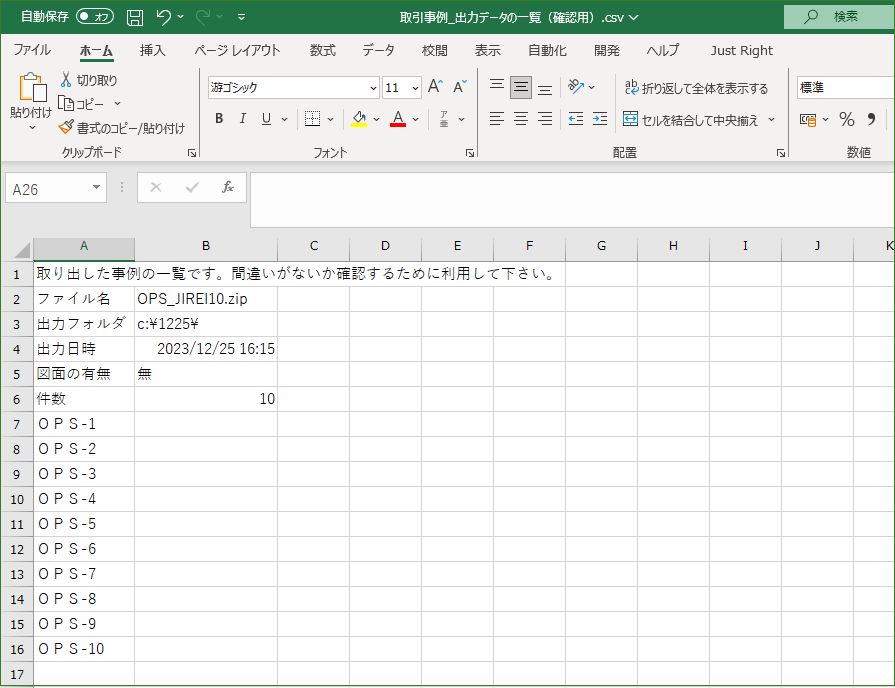Open the 挿入 (Insert) tab
The width and height of the screenshot is (895, 688).
click(x=153, y=50)
